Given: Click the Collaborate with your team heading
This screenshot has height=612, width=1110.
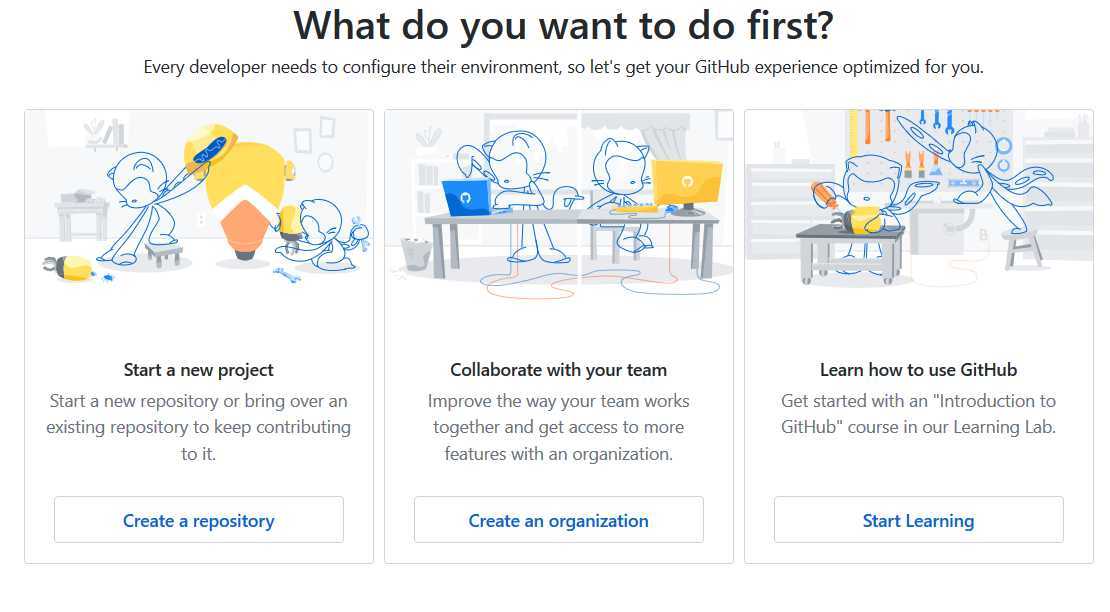Looking at the screenshot, I should tap(559, 370).
